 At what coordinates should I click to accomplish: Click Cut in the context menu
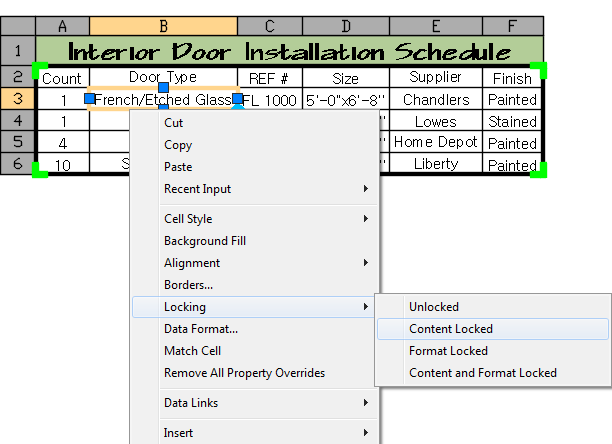(x=173, y=123)
